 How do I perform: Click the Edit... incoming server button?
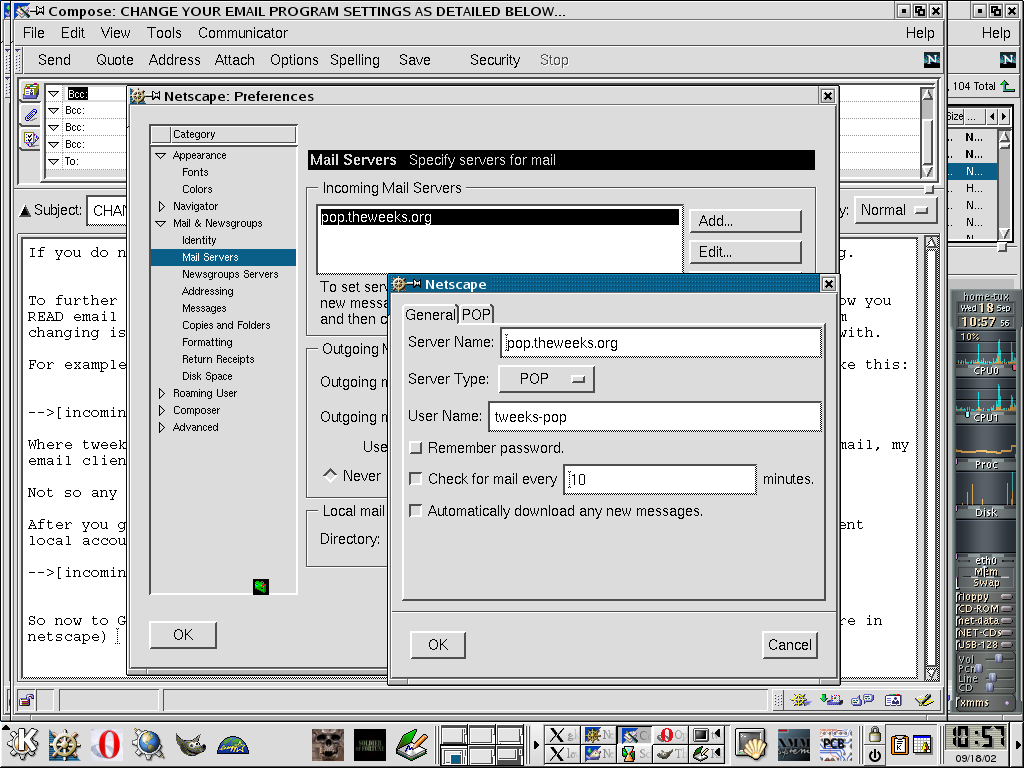tap(745, 251)
